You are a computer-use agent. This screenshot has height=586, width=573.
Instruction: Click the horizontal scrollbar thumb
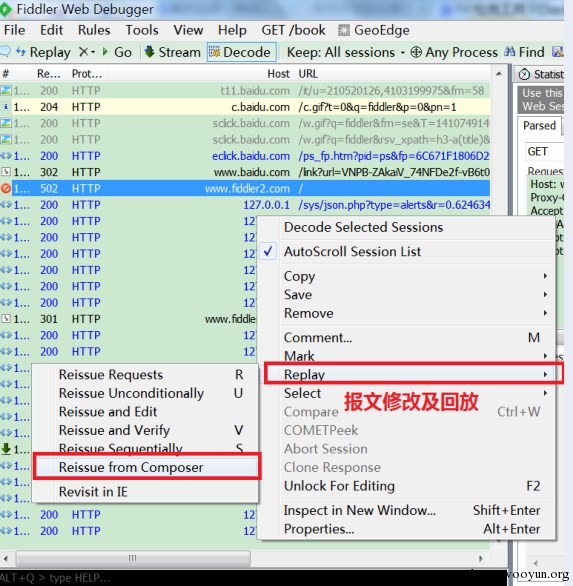click(x=133, y=558)
